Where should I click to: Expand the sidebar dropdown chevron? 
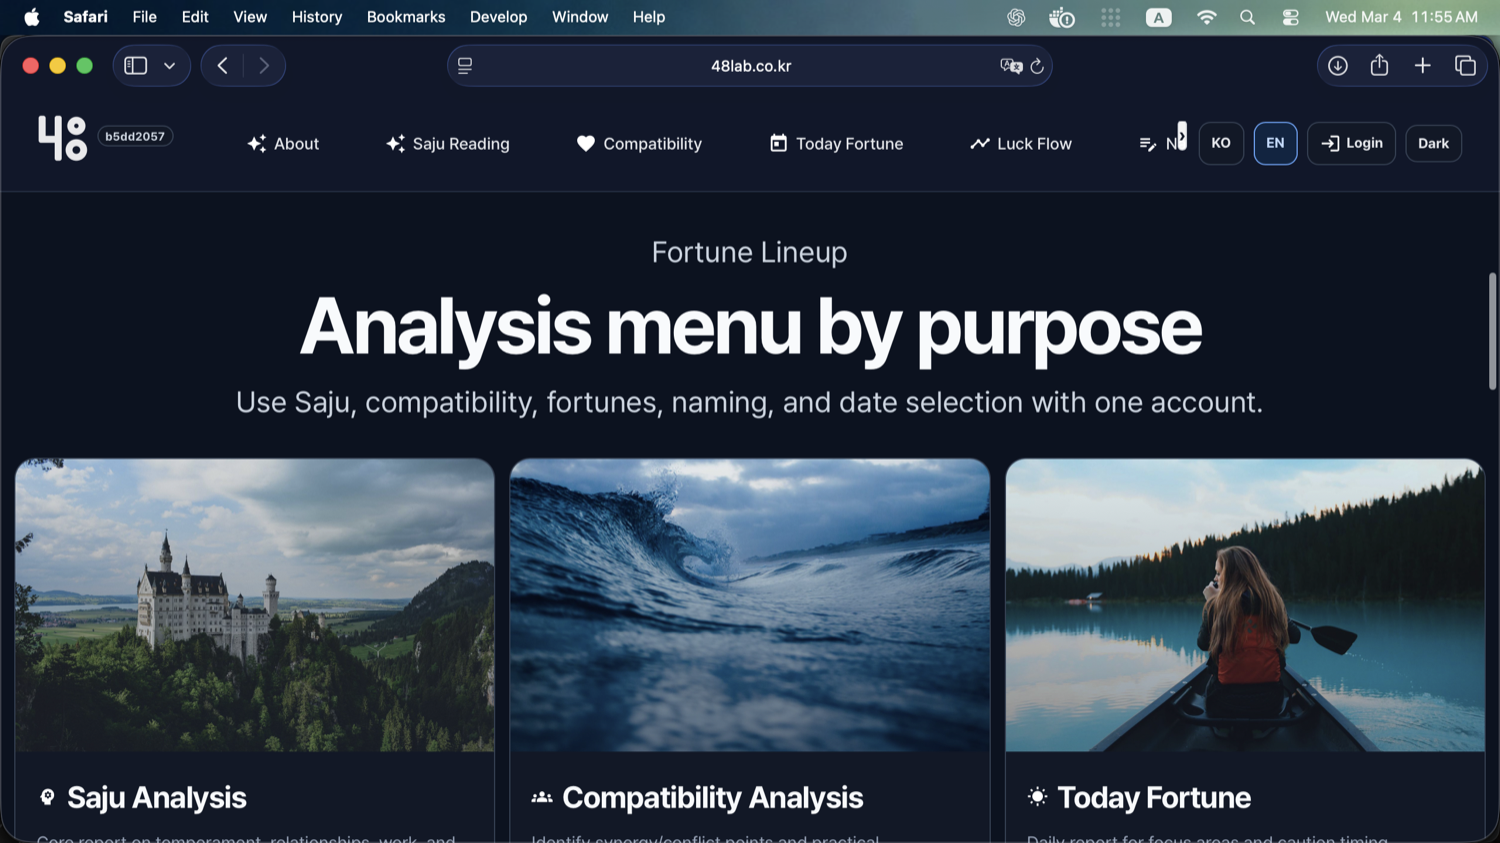[x=170, y=66]
